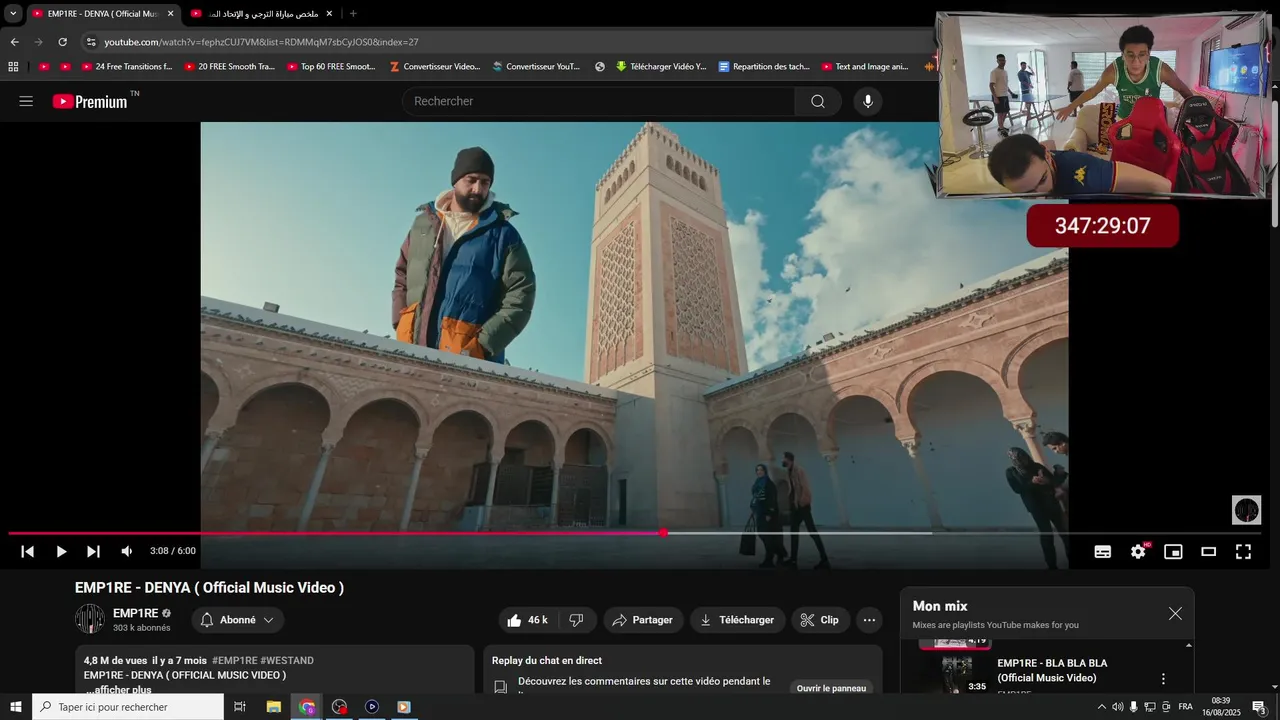Open Télécharger Vidéo Y... bookmark
The height and width of the screenshot is (720, 1280).
[661, 67]
